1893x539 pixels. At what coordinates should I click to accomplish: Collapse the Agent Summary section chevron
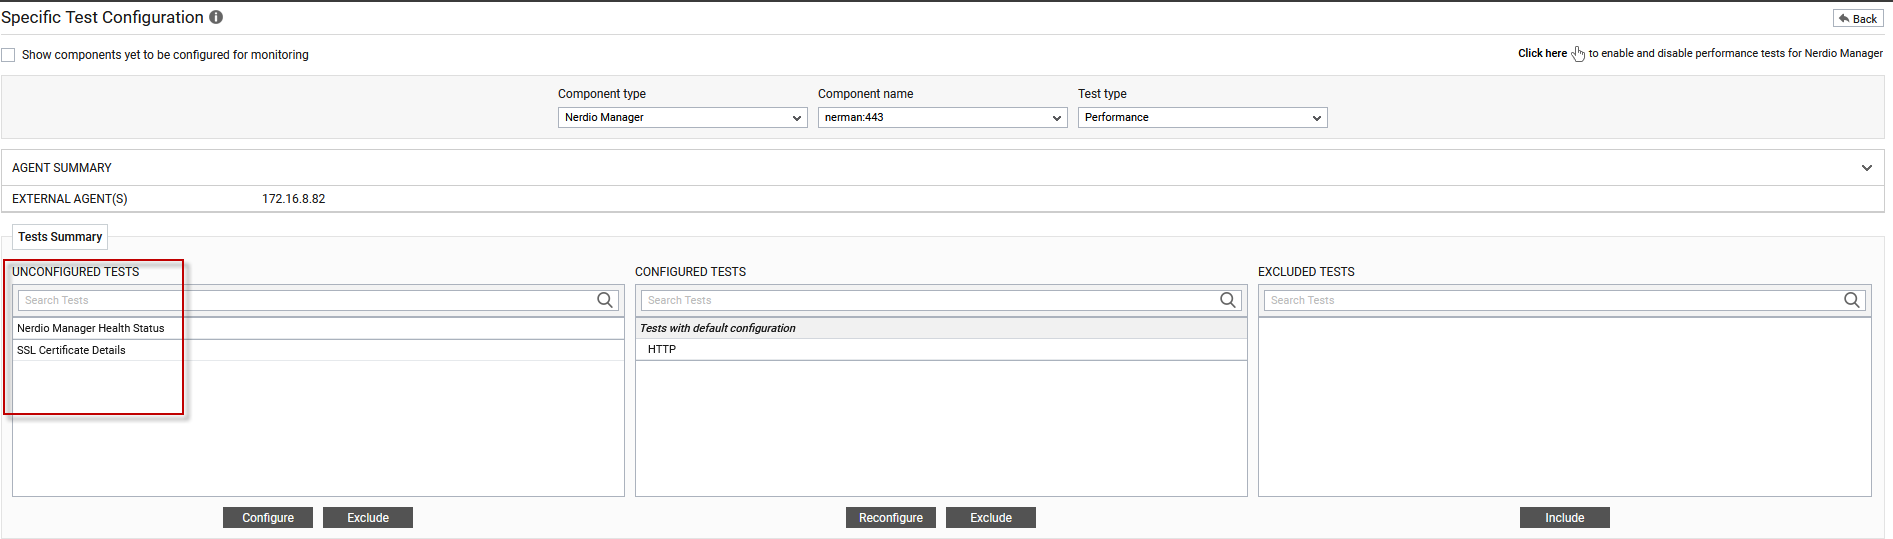point(1866,168)
